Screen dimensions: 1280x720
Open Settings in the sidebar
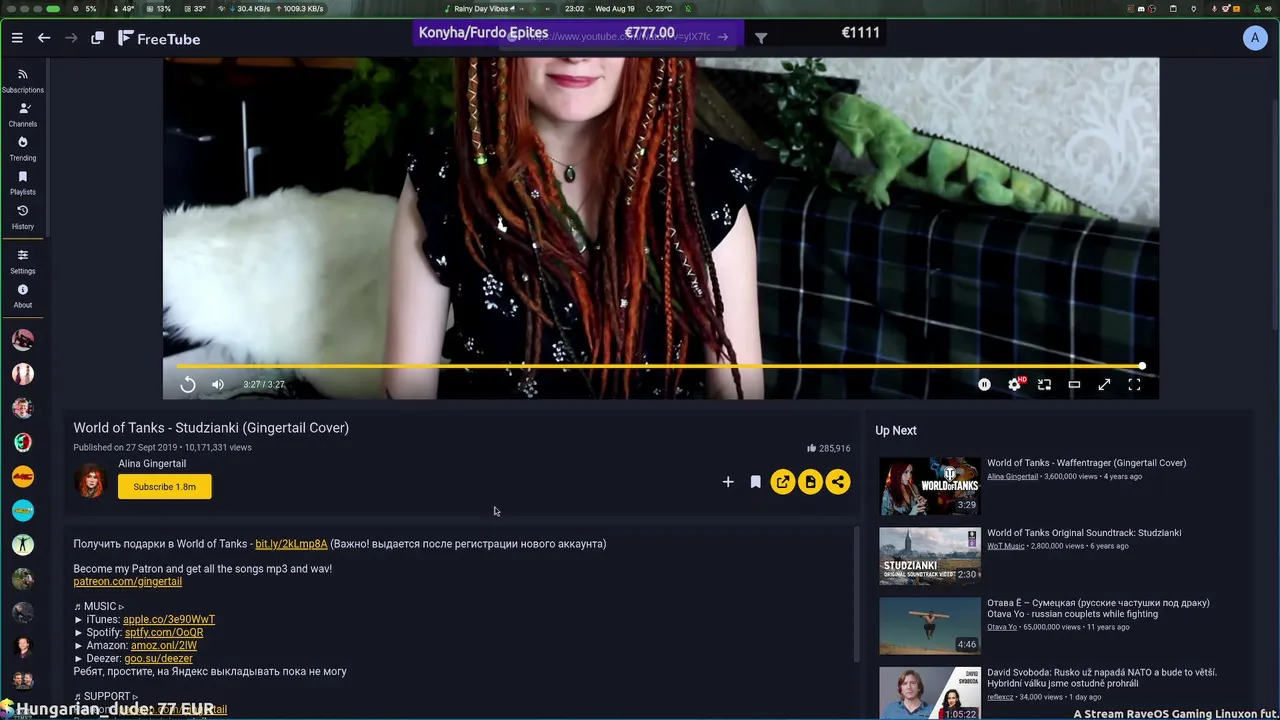coord(23,261)
